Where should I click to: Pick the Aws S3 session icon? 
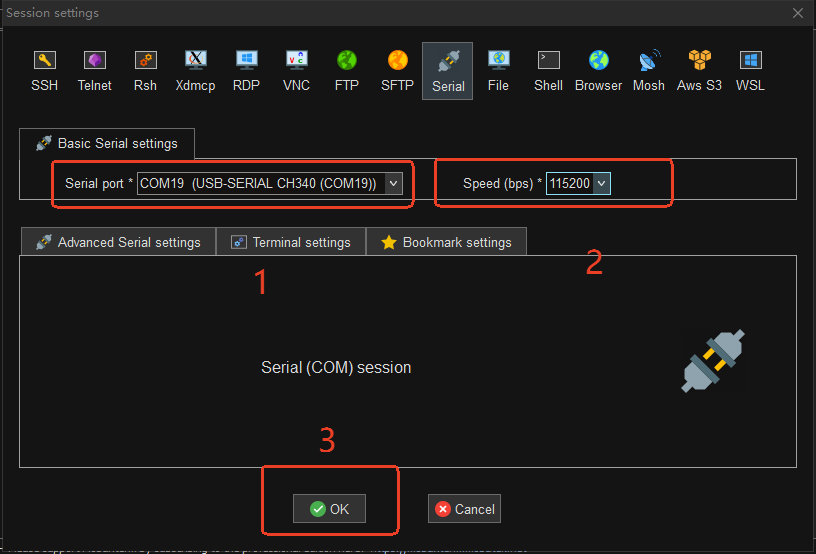pyautogui.click(x=699, y=71)
